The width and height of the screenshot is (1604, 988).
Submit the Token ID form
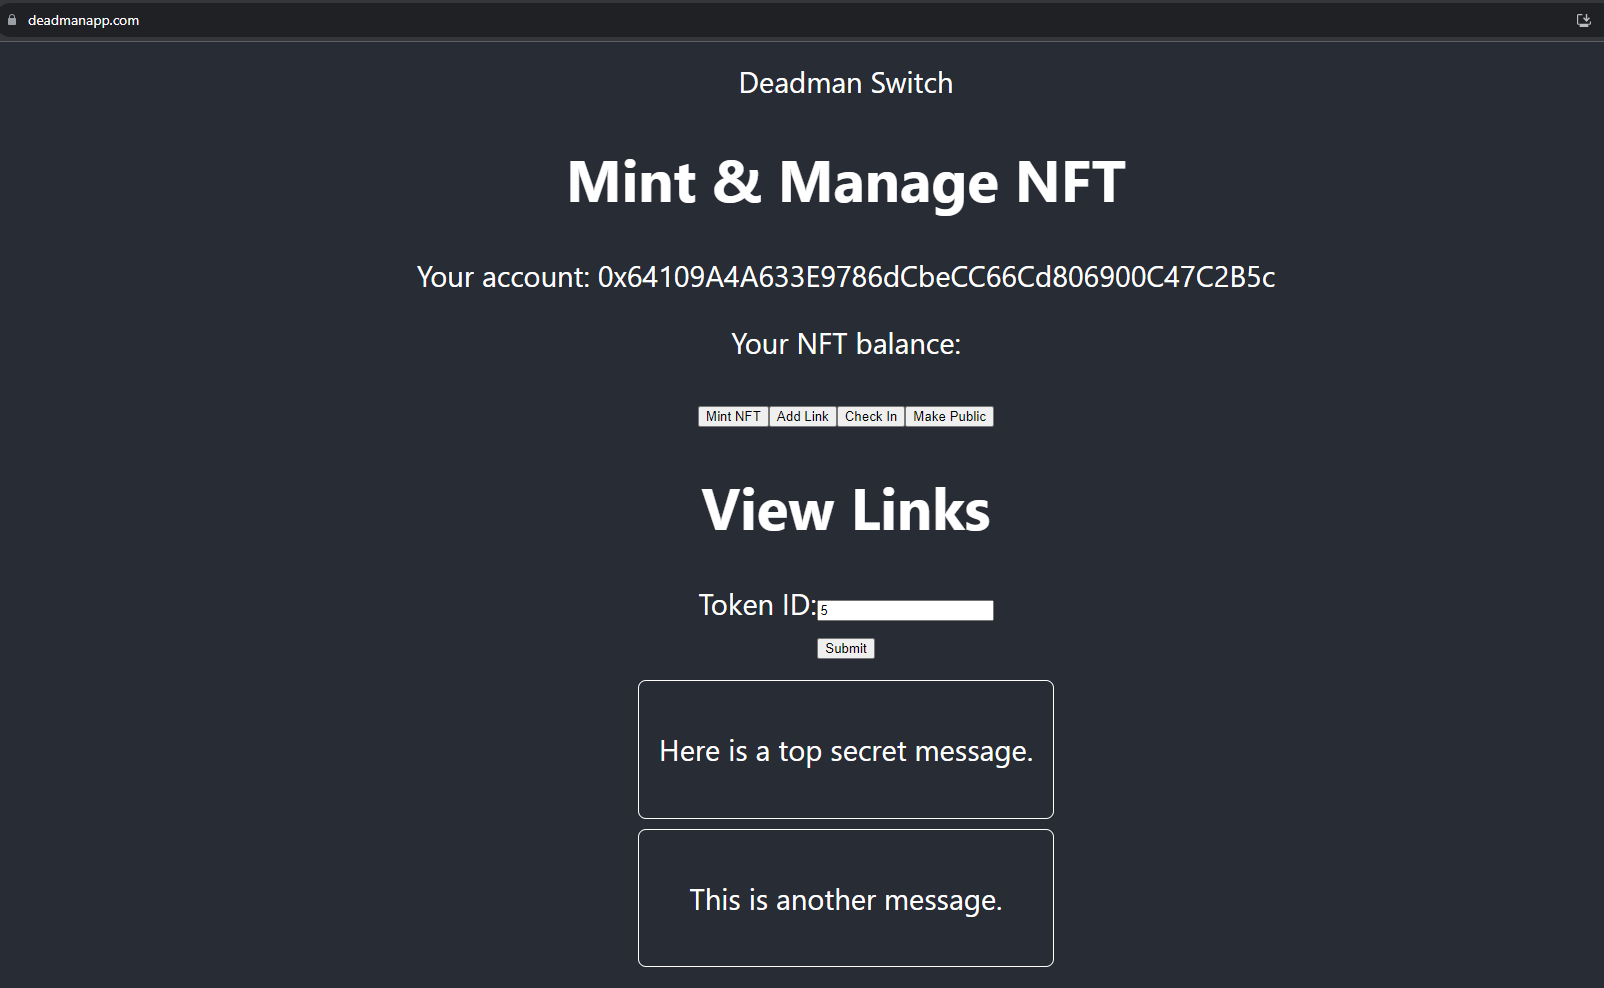tap(846, 649)
